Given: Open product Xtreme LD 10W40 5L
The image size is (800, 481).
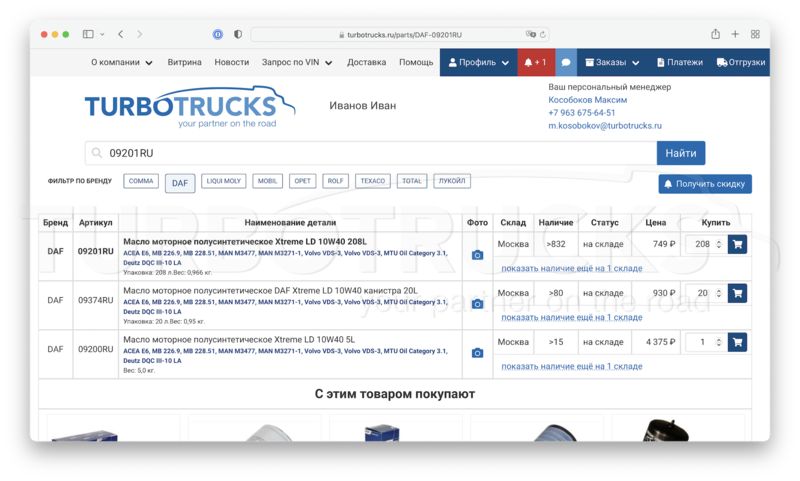Looking at the screenshot, I should click(x=239, y=340).
